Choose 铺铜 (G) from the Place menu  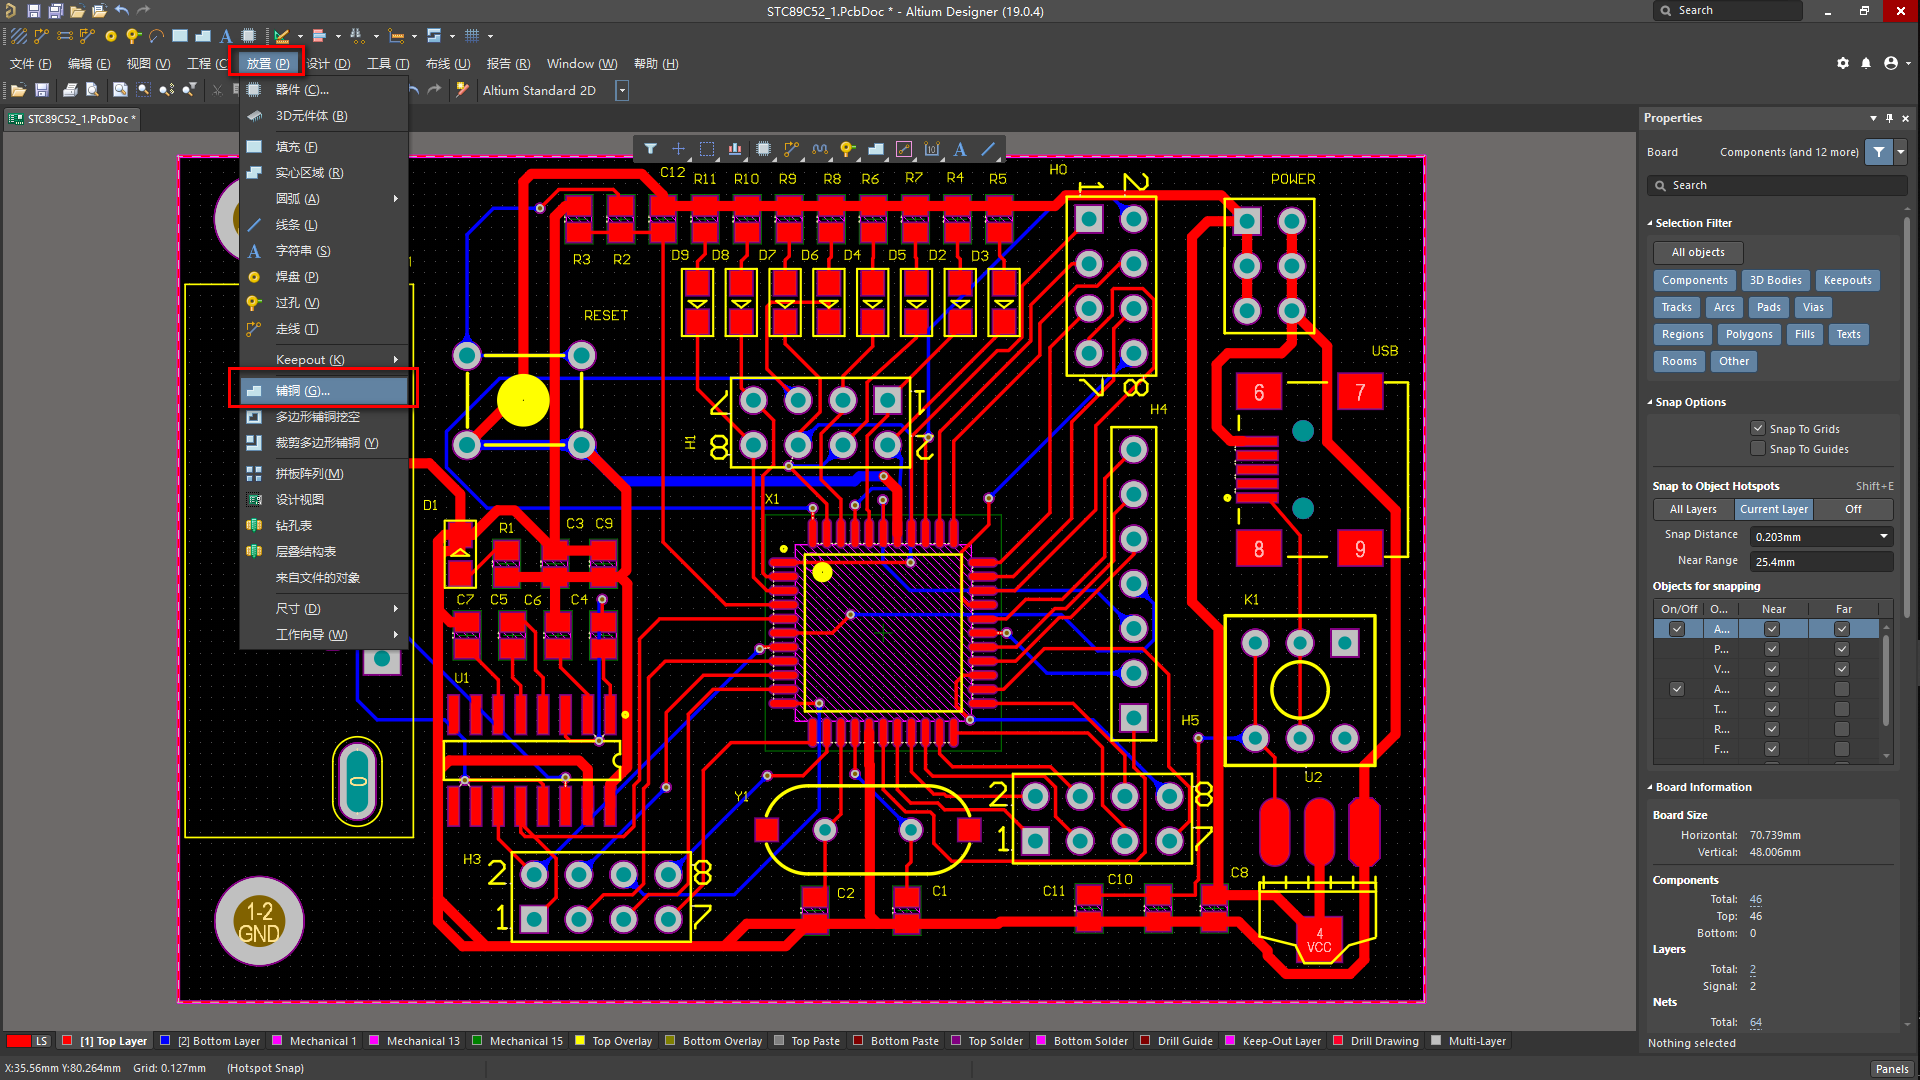click(303, 391)
